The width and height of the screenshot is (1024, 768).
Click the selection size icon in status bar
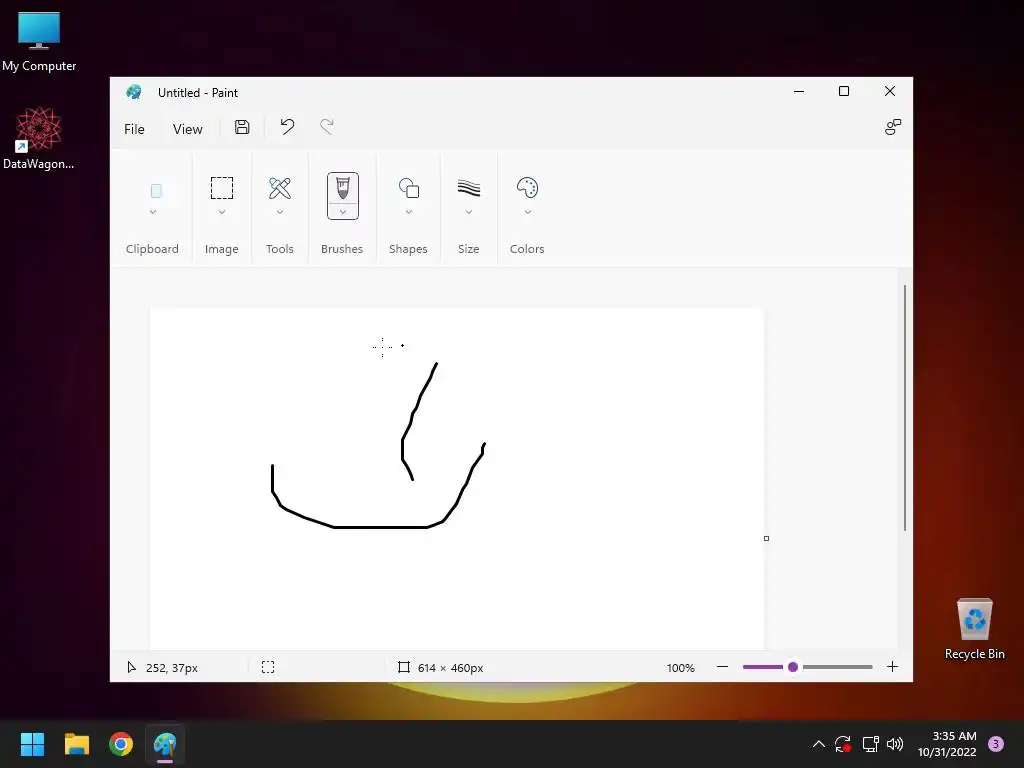(x=268, y=667)
